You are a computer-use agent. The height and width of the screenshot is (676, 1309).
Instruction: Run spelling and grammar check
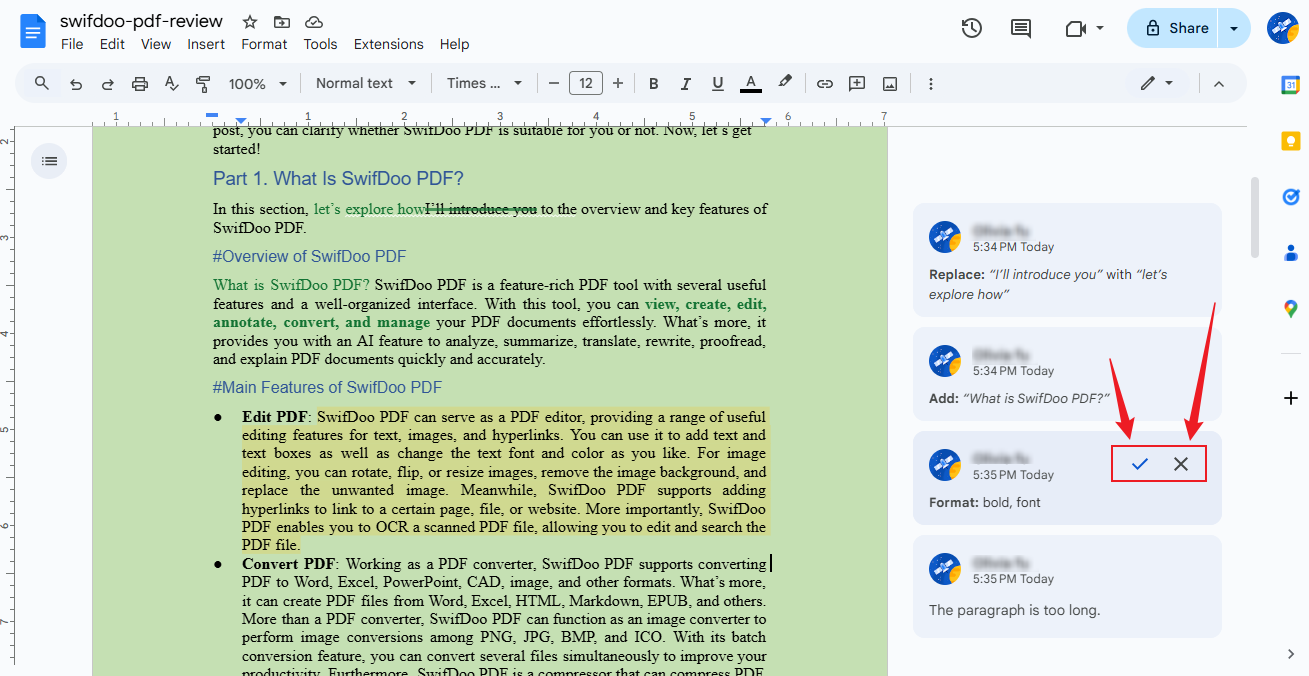coord(171,84)
